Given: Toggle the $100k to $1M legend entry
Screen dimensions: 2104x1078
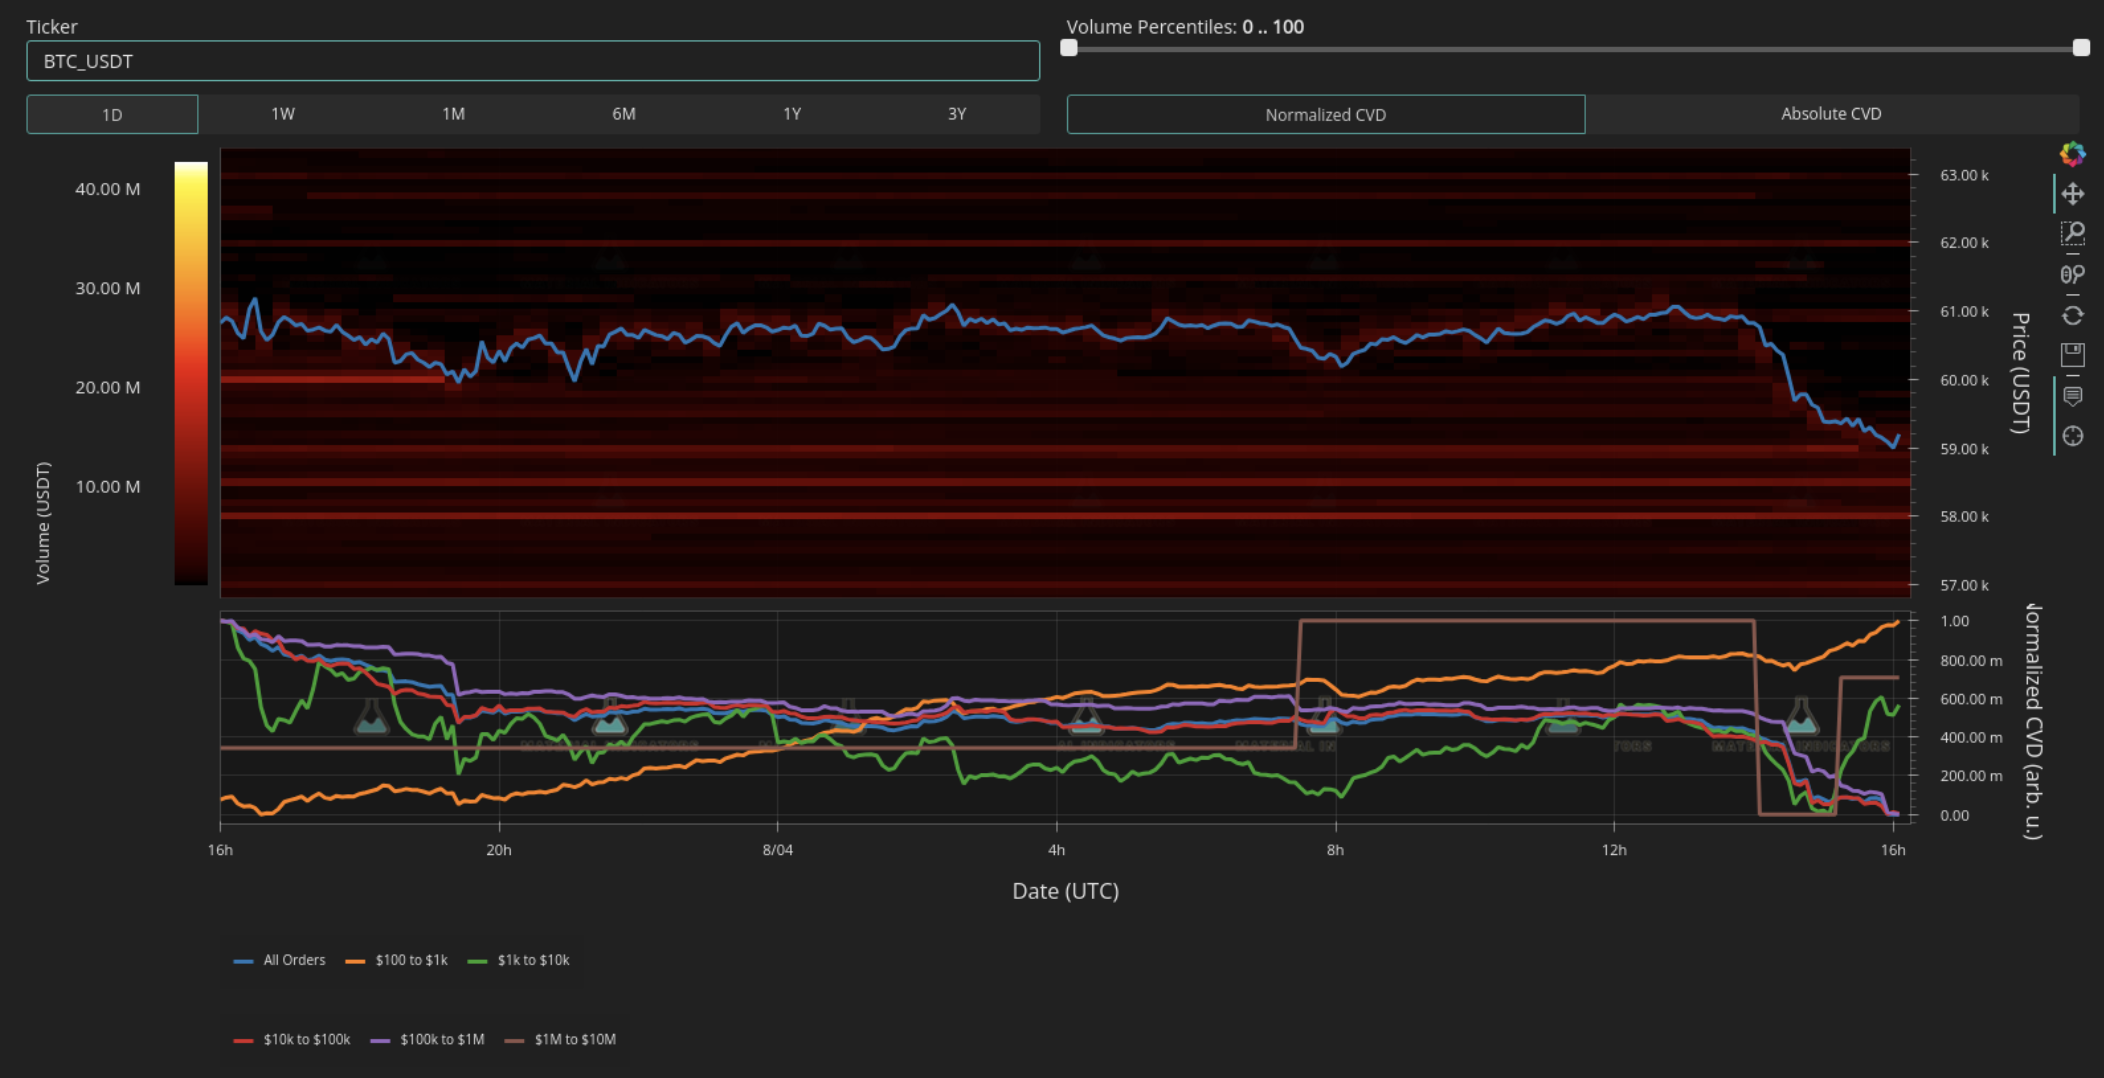Looking at the screenshot, I should (x=427, y=1040).
